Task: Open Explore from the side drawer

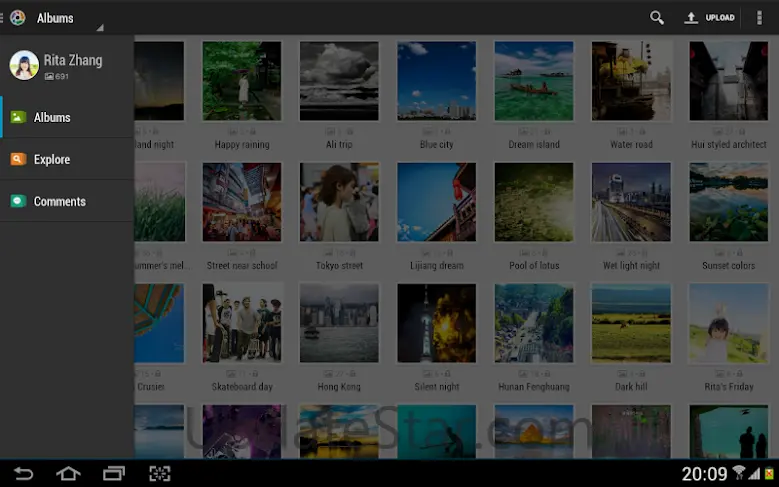Action: [66, 159]
